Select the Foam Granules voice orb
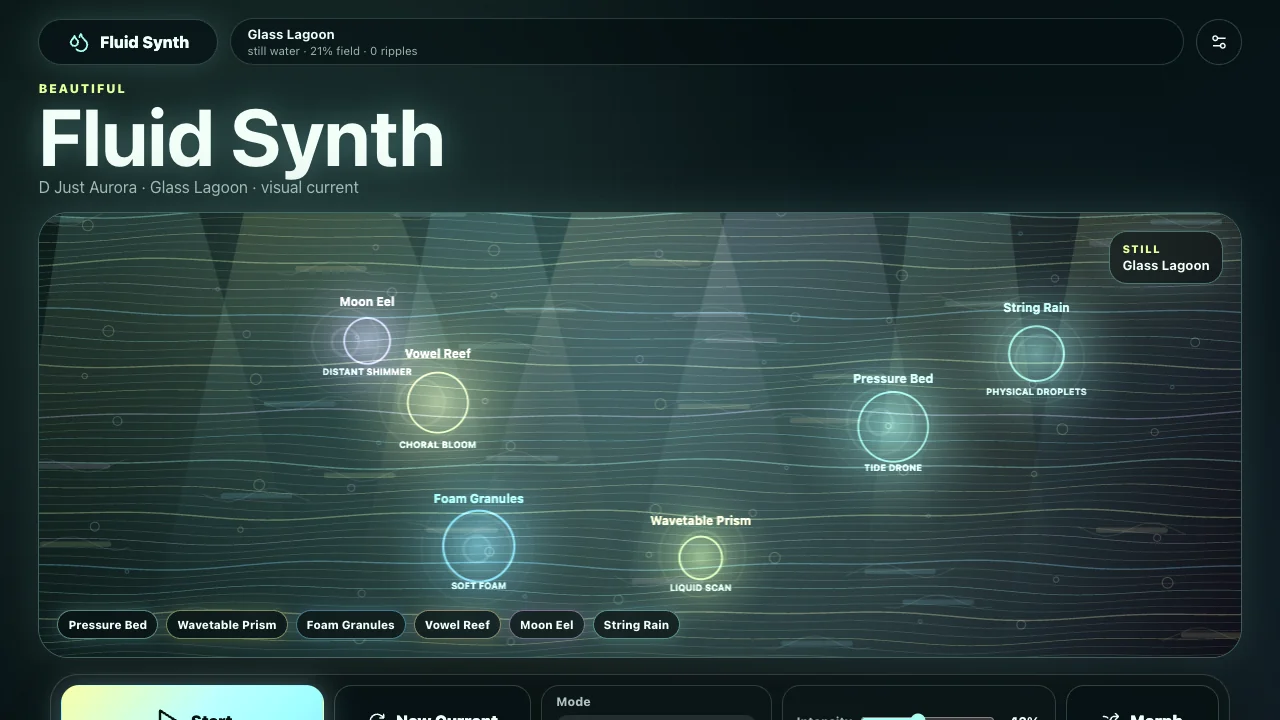The height and width of the screenshot is (720, 1280). 479,546
